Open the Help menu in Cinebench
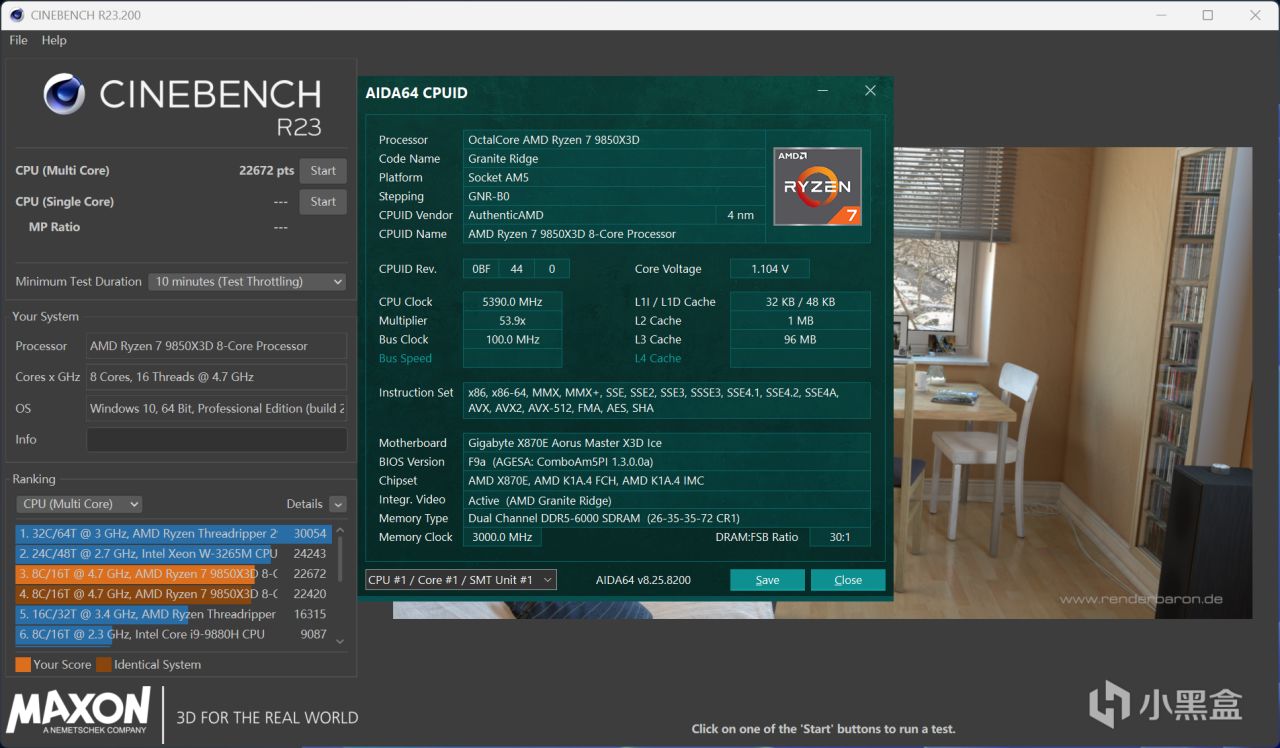Viewport: 1280px width, 748px height. coord(54,40)
